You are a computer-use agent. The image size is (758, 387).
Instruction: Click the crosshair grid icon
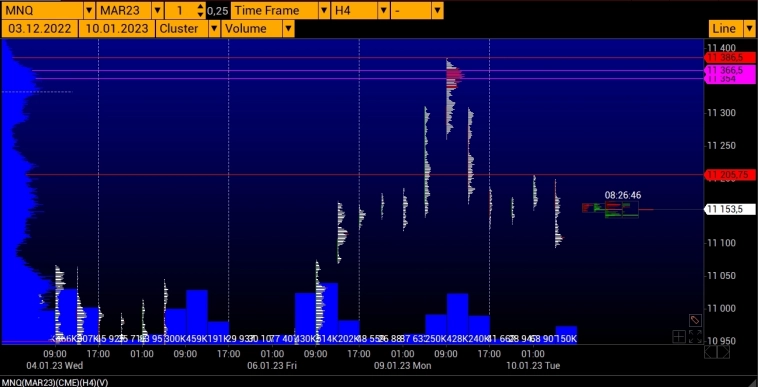(x=679, y=337)
